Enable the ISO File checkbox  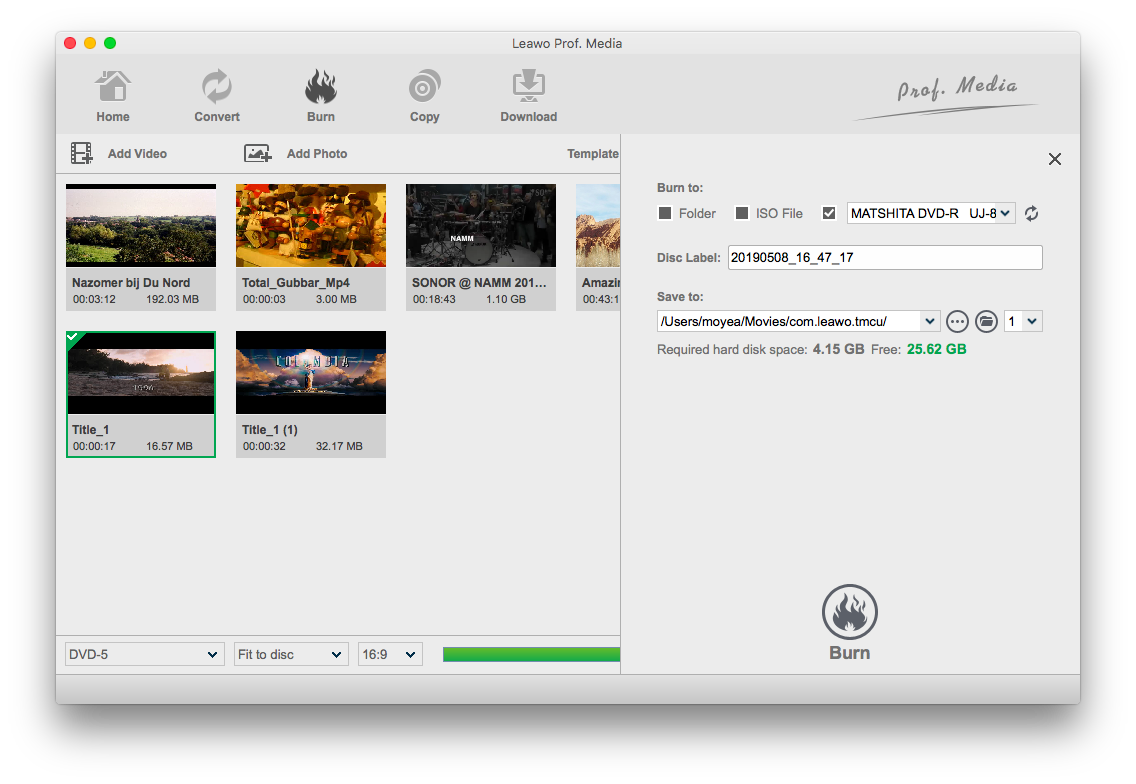(742, 213)
